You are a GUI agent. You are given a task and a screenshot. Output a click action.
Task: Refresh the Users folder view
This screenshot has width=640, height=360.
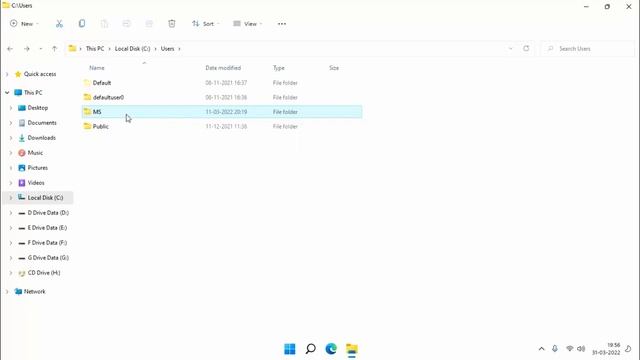click(x=526, y=49)
